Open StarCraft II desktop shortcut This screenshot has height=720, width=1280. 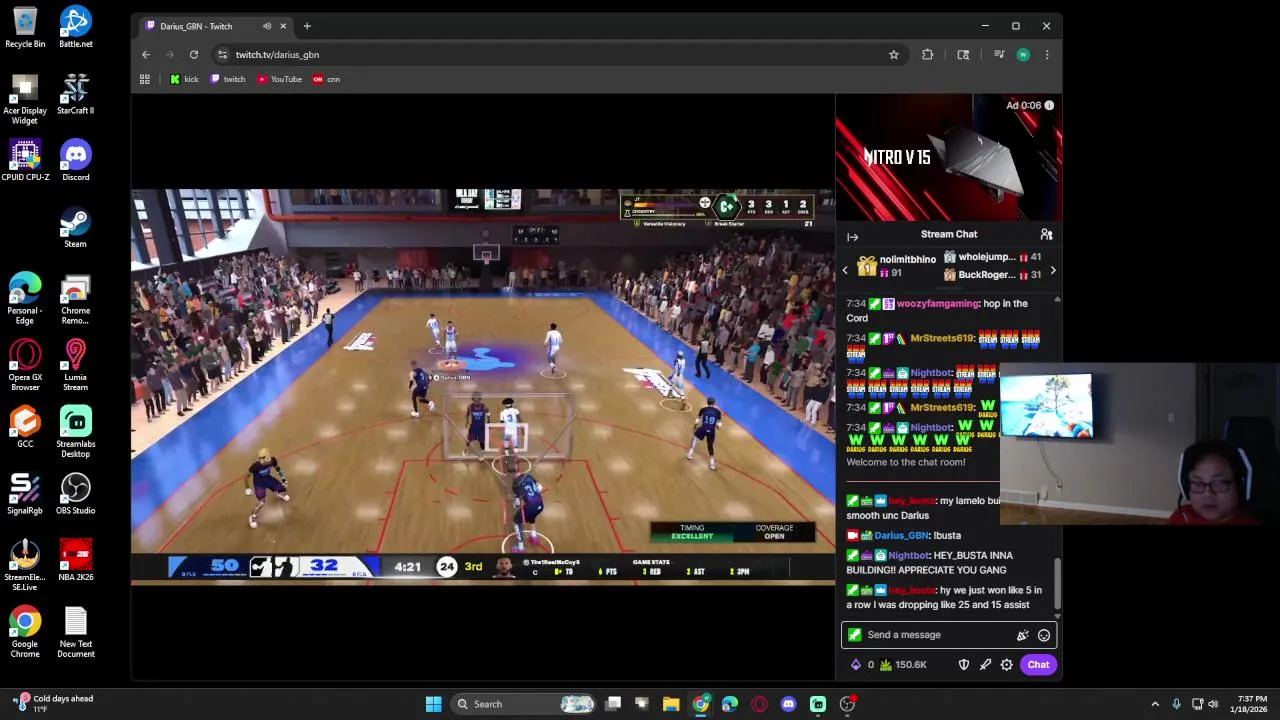[x=75, y=94]
